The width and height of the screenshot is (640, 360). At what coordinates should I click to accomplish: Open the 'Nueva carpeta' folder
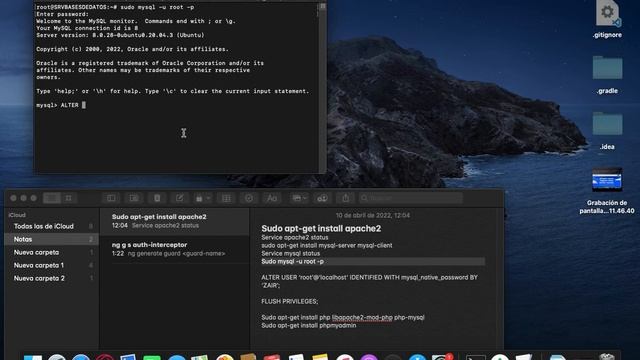tap(51, 252)
